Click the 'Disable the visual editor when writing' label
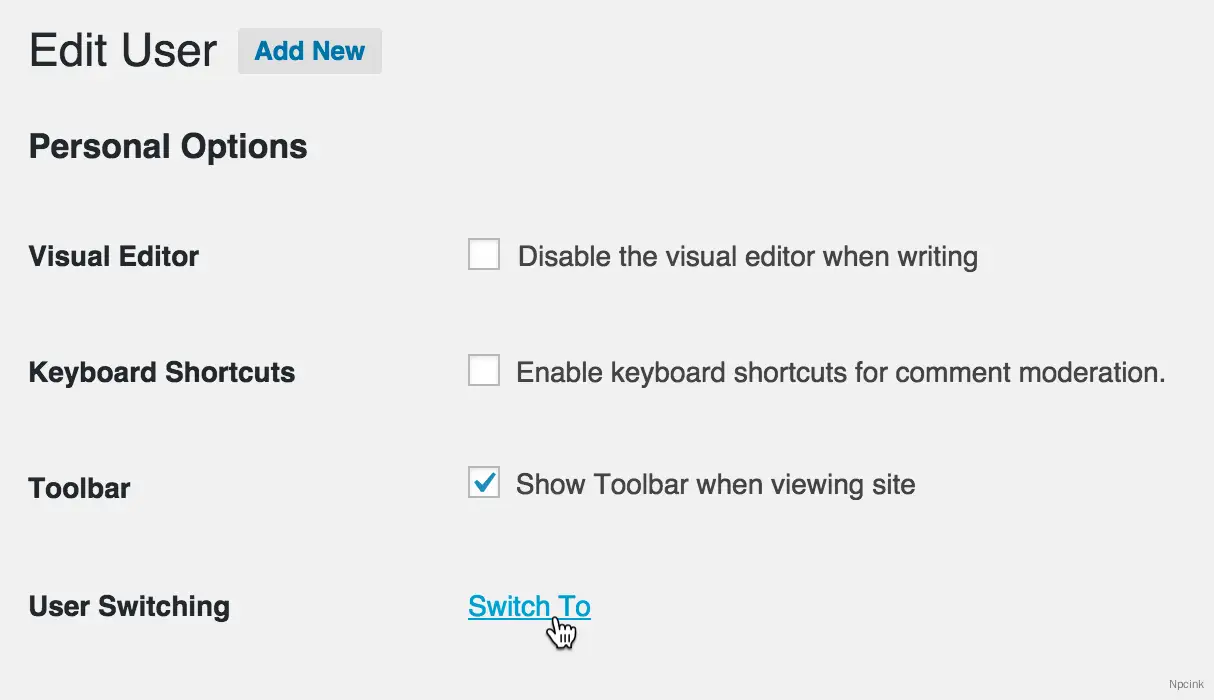This screenshot has width=1214, height=700. pos(747,256)
